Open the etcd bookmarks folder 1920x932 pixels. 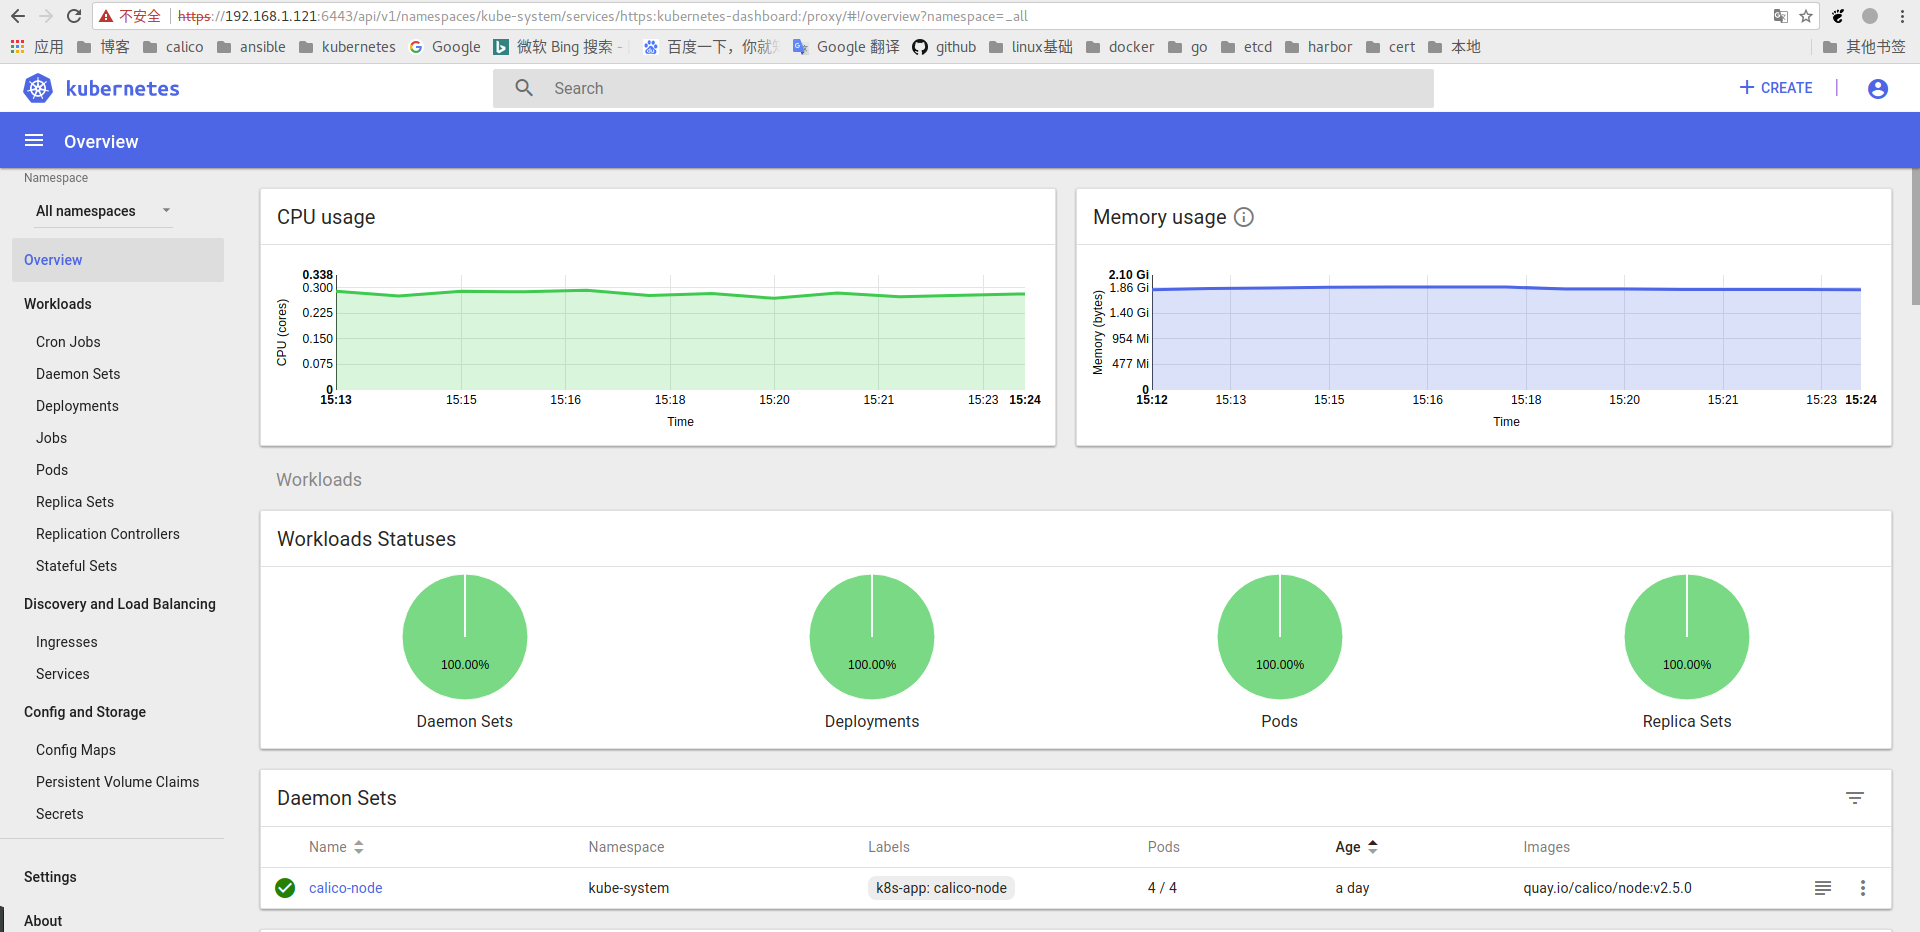tap(1247, 47)
